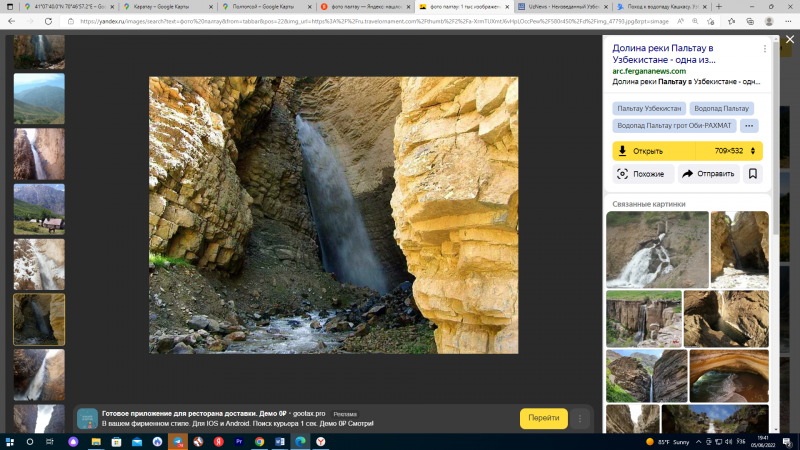
Task: Open the arc.fergananews.com source link
Action: click(649, 71)
